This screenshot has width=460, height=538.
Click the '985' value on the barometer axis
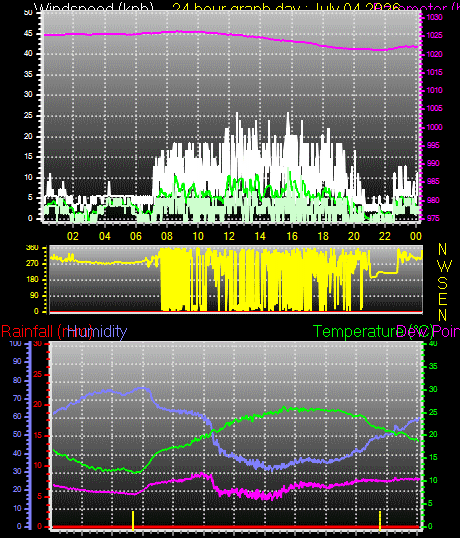[433, 182]
